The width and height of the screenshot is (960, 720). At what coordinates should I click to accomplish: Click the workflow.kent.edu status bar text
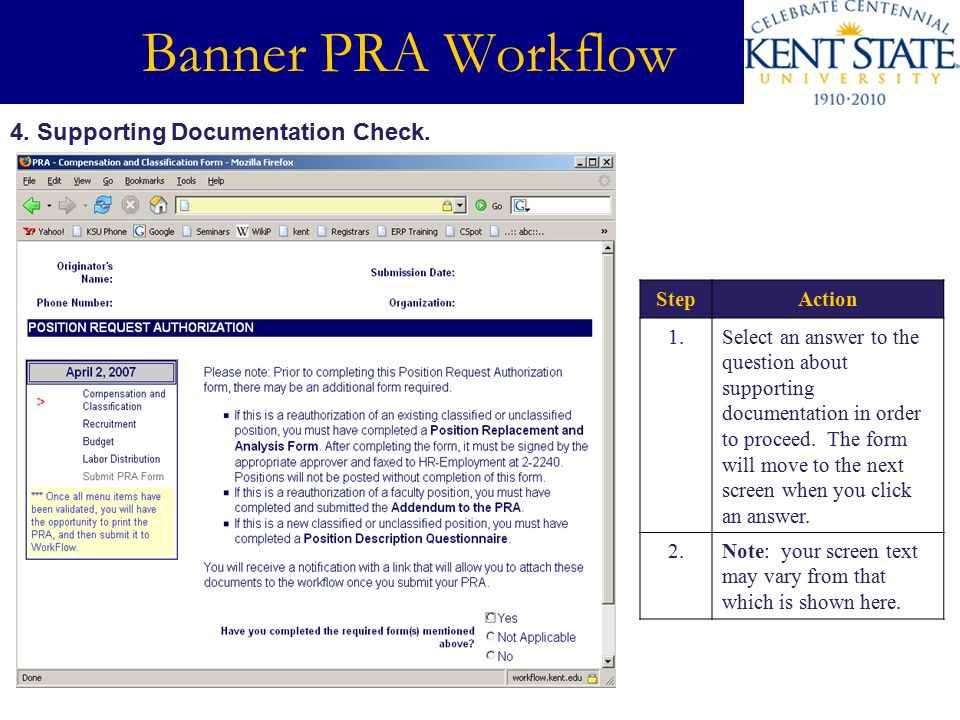coord(547,678)
